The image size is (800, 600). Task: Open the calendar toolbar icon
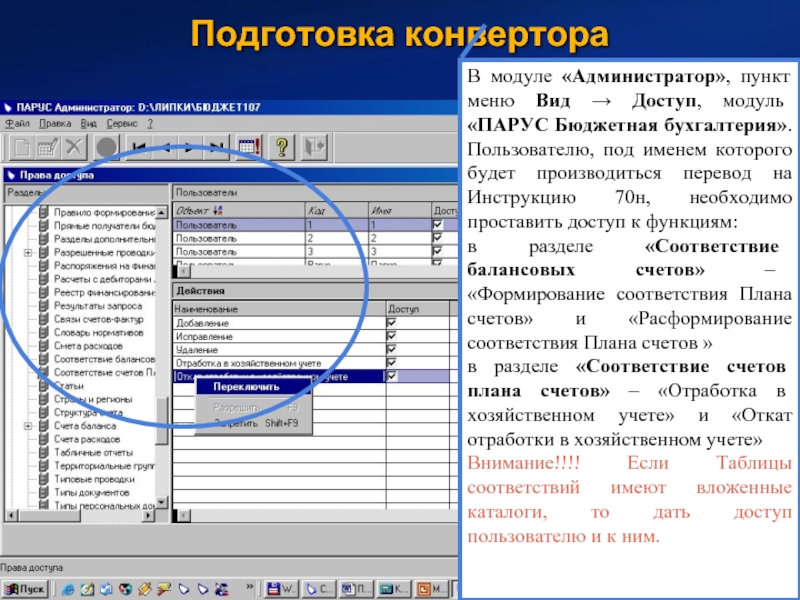click(249, 147)
